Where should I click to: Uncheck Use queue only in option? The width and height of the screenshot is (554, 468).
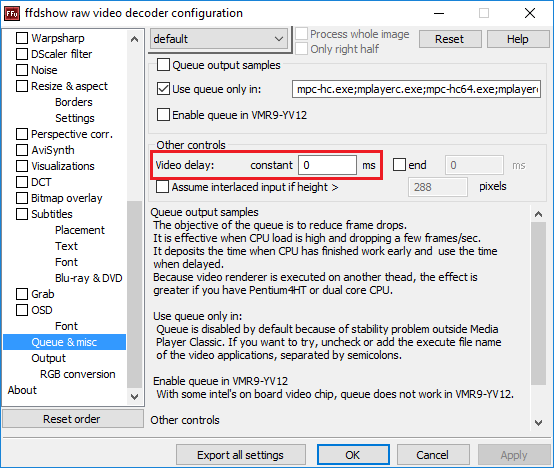[163, 89]
